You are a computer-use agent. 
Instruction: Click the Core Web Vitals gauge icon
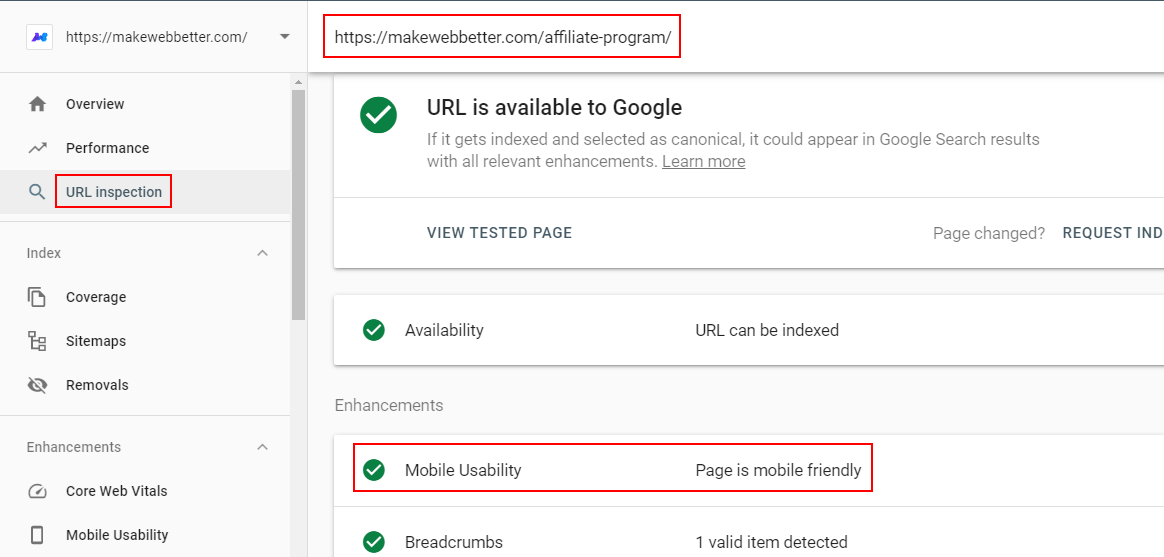[x=37, y=491]
